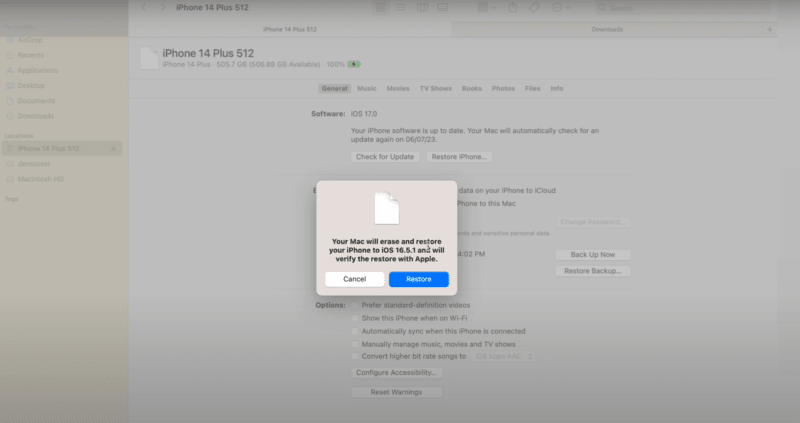Click the Configure Accessibility... button
Viewport: 800px width, 423px height.
coord(396,372)
